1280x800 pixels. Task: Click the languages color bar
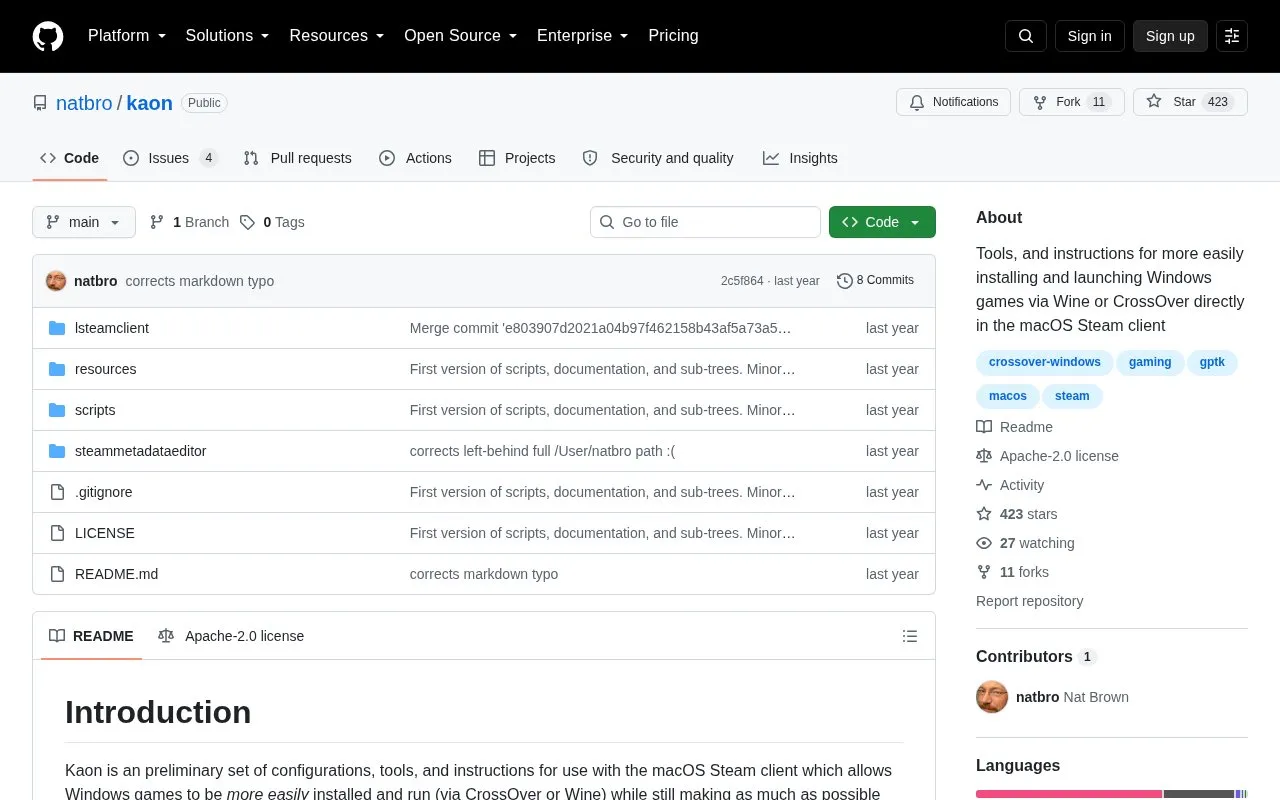pos(1112,794)
